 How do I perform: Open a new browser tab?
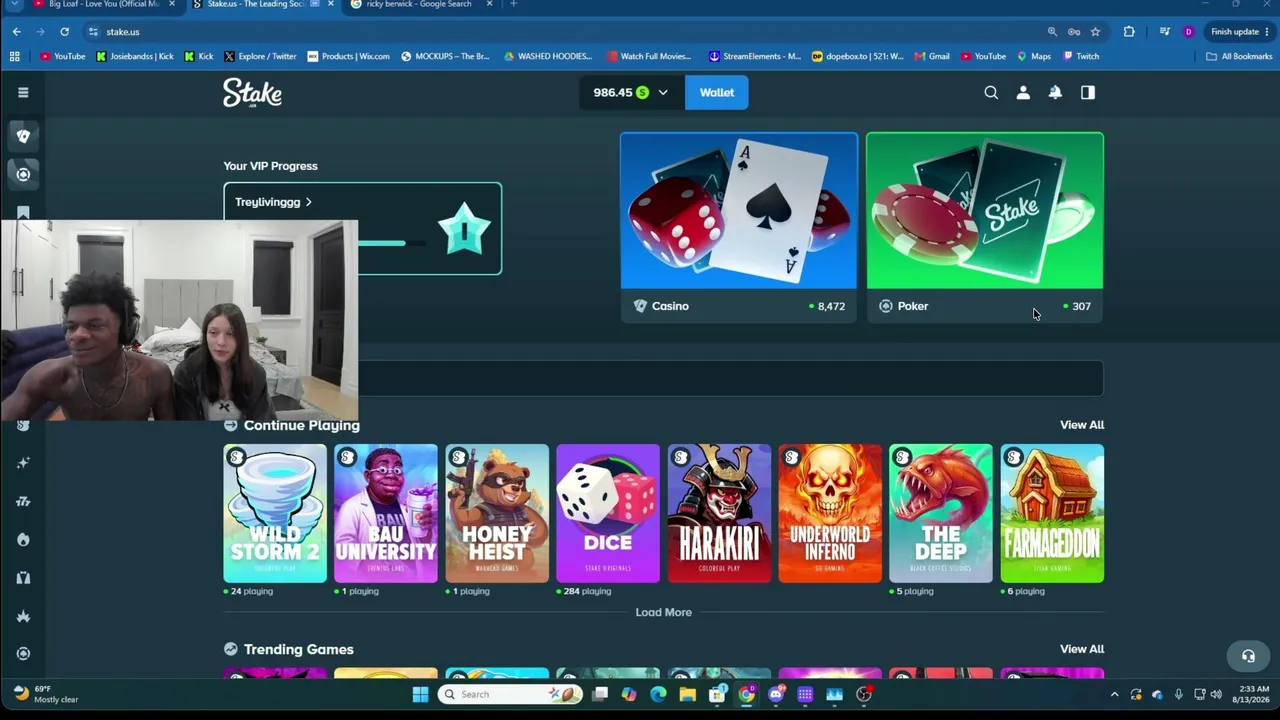[513, 4]
